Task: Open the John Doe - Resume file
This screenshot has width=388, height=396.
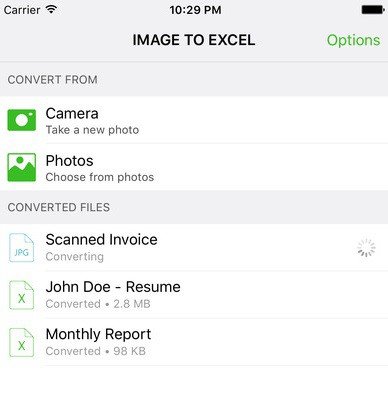Action: 194,295
